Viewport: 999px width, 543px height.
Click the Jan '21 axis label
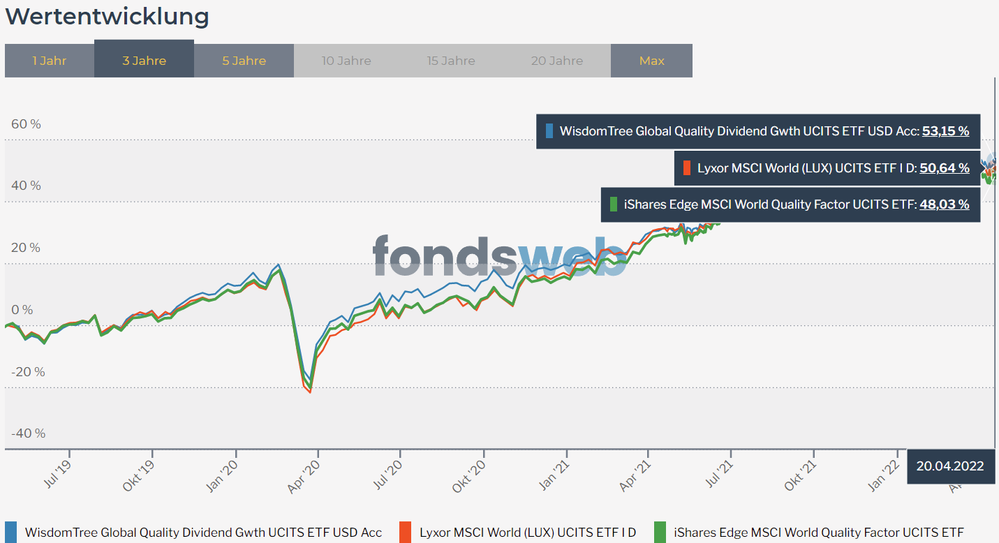pyautogui.click(x=554, y=475)
